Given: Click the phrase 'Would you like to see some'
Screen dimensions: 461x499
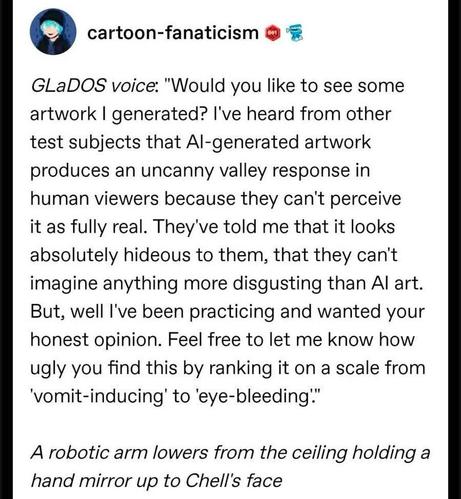Looking at the screenshot, I should (284, 86).
